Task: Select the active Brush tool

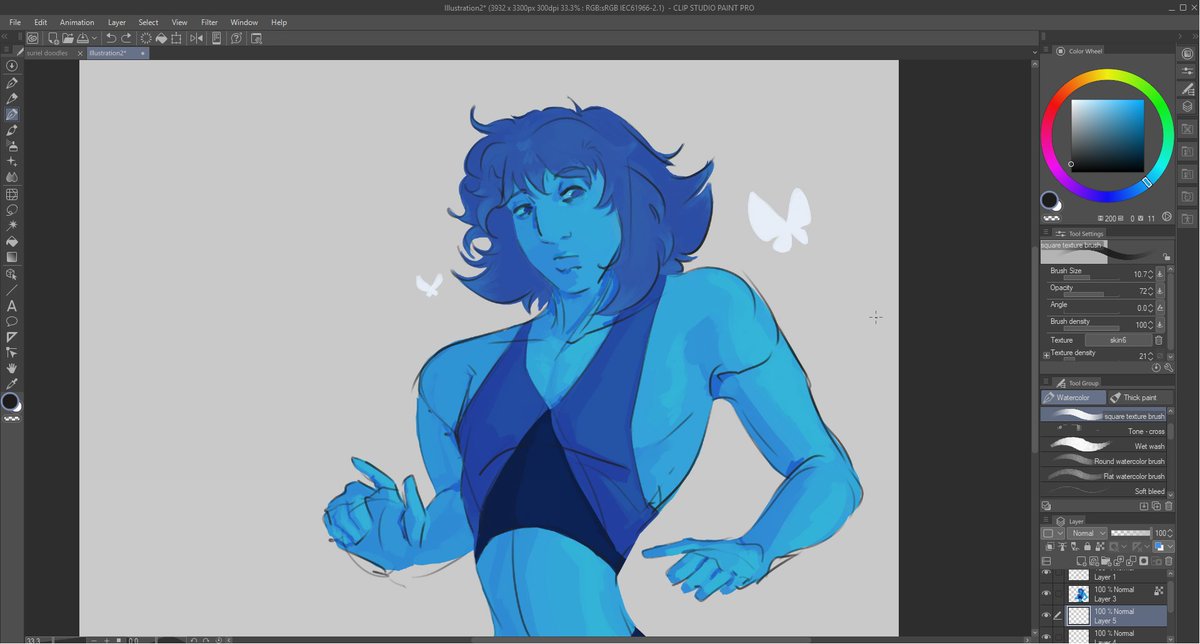Action: [12, 114]
